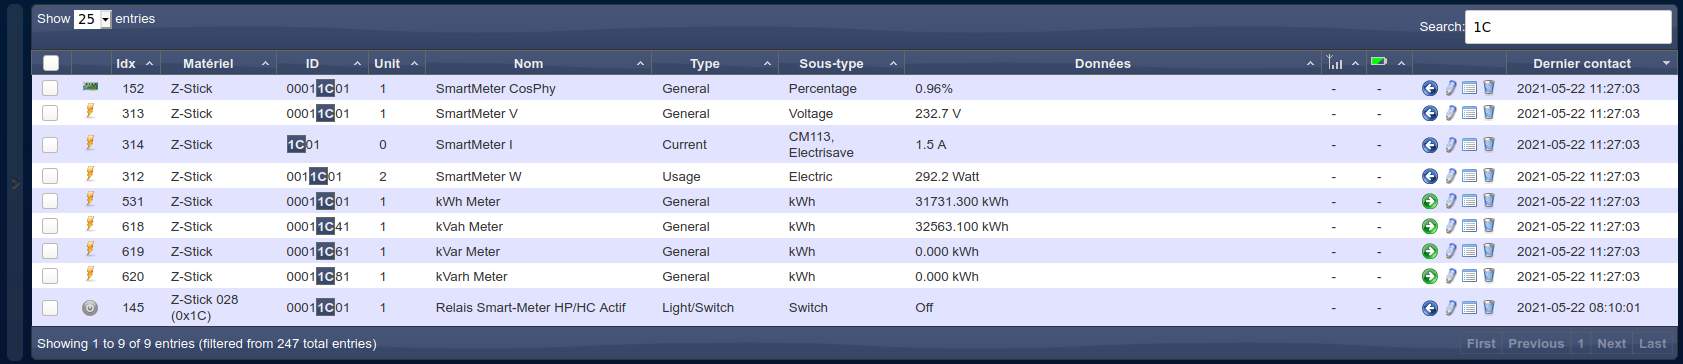Check the box for kVarh Meter row
Image resolution: width=1683 pixels, height=364 pixels.
tap(50, 276)
